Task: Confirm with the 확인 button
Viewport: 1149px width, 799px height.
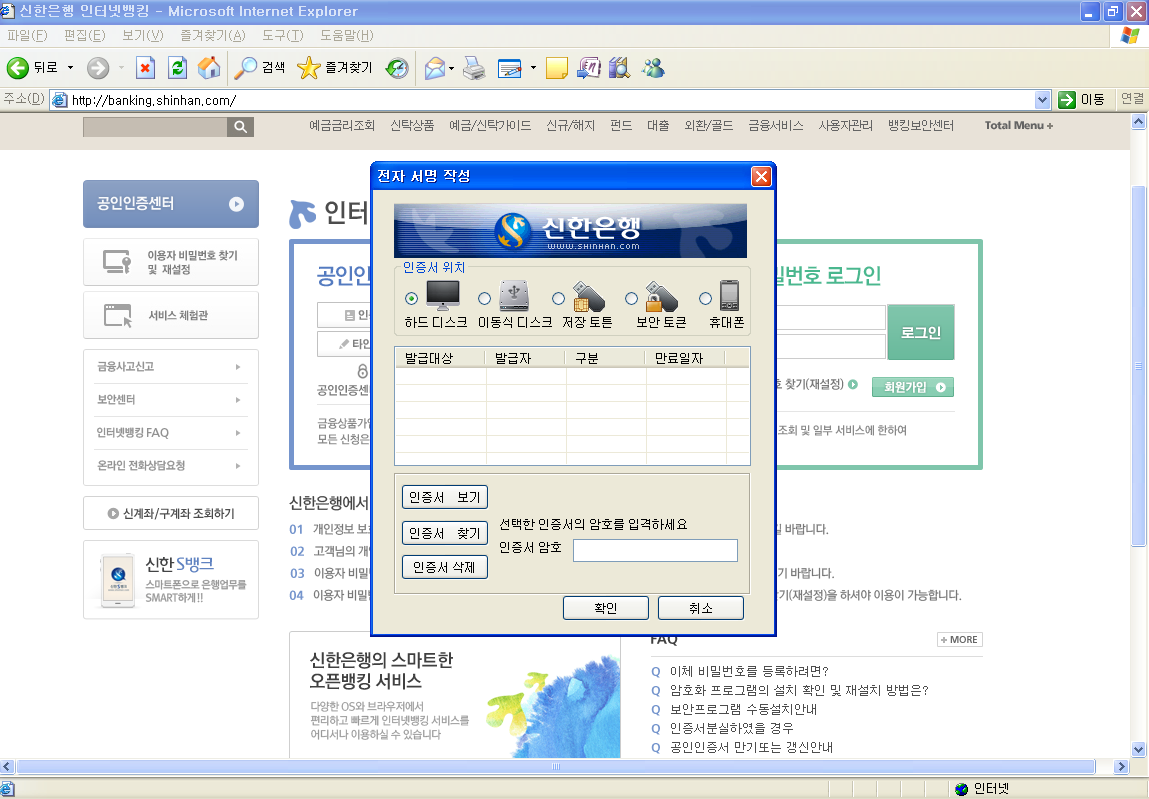Action: click(x=606, y=608)
